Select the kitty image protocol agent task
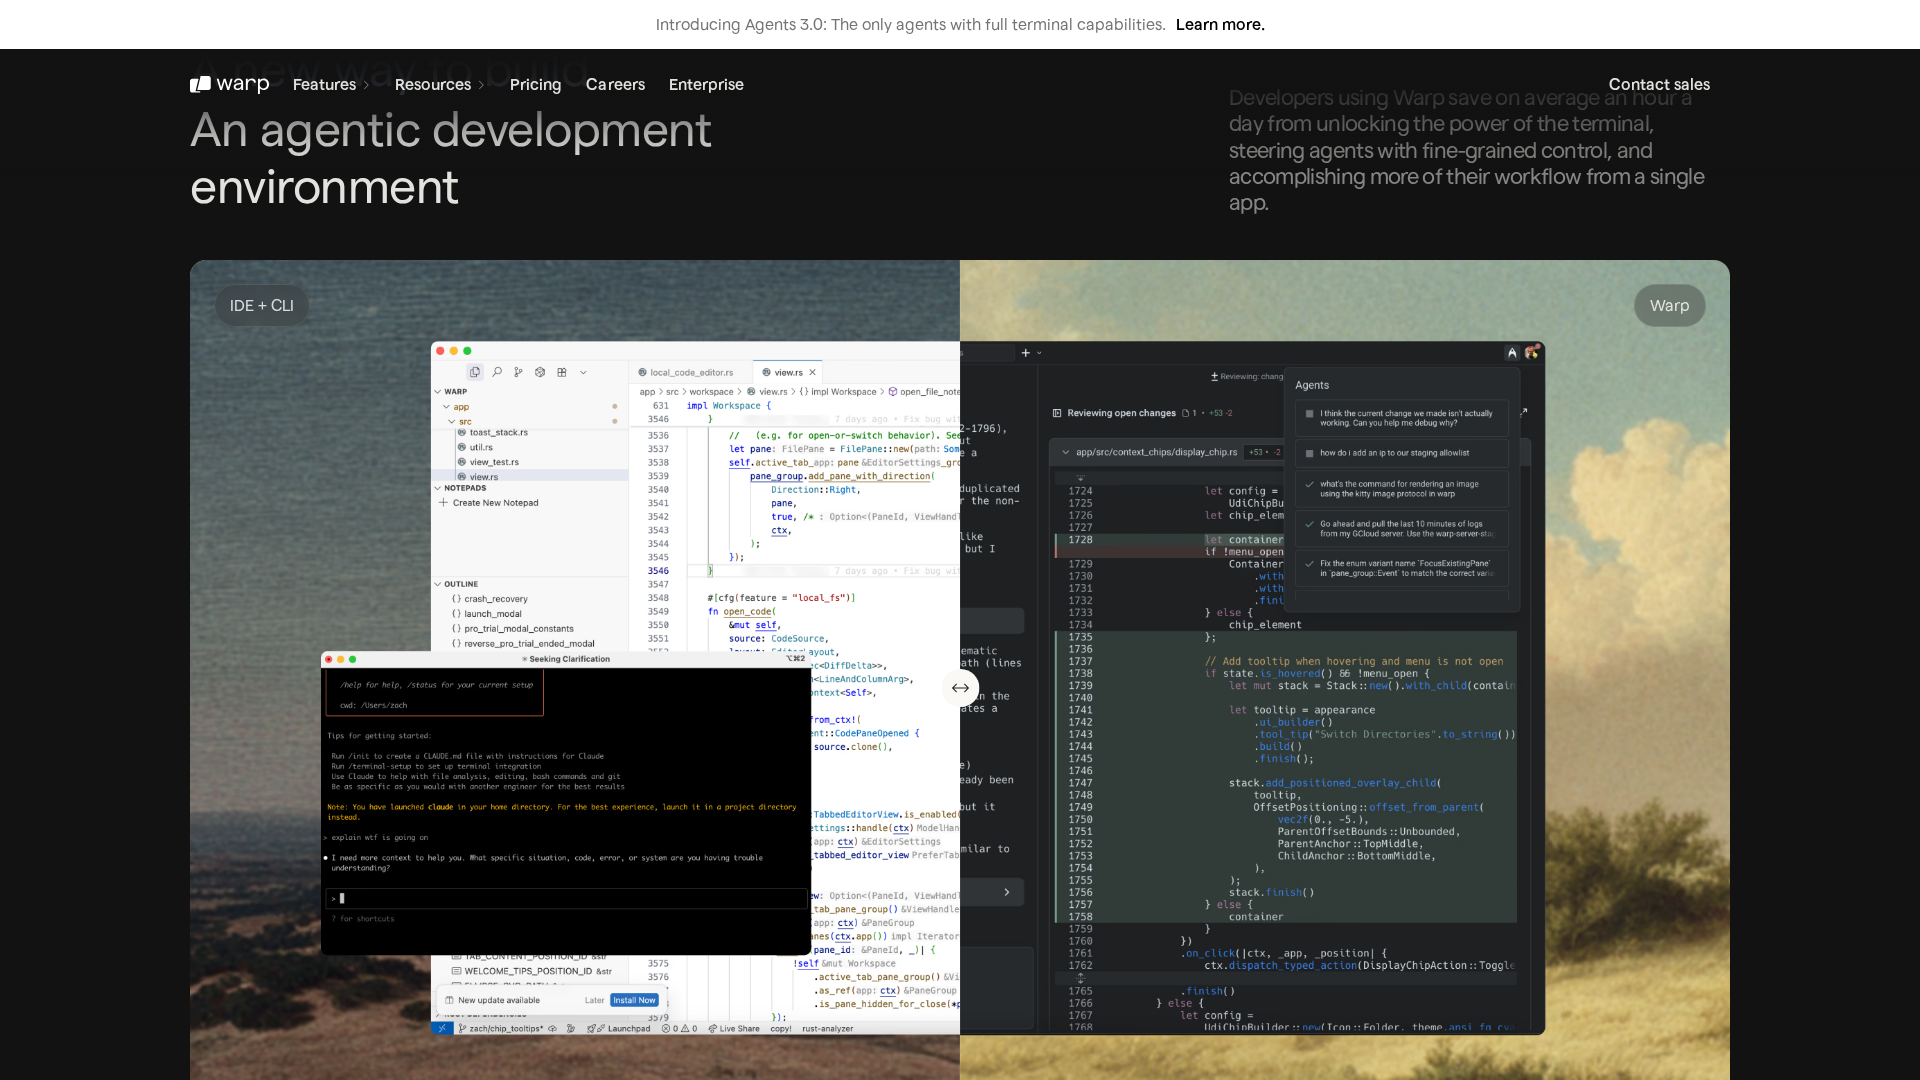1920x1080 pixels. pyautogui.click(x=1400, y=489)
